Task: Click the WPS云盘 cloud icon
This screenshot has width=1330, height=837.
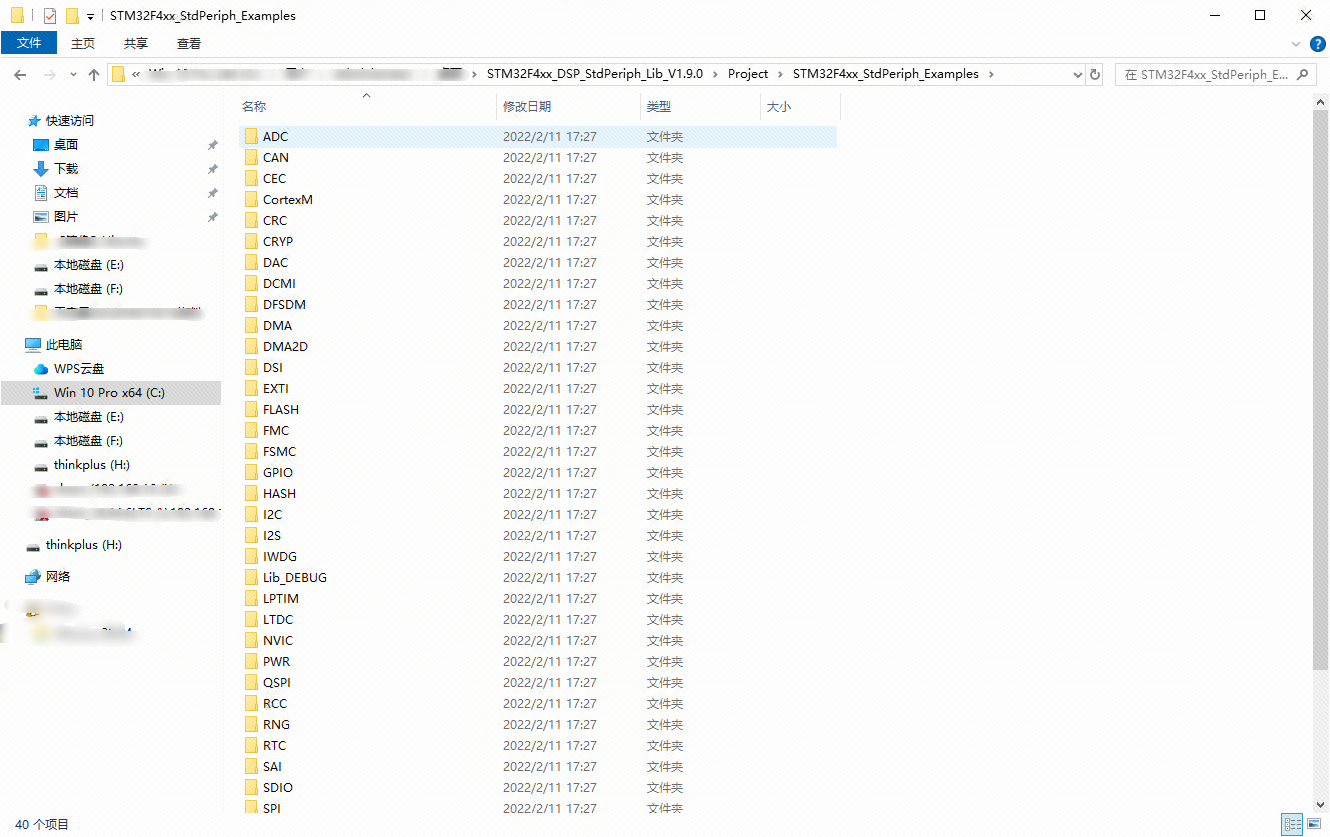Action: coord(41,369)
